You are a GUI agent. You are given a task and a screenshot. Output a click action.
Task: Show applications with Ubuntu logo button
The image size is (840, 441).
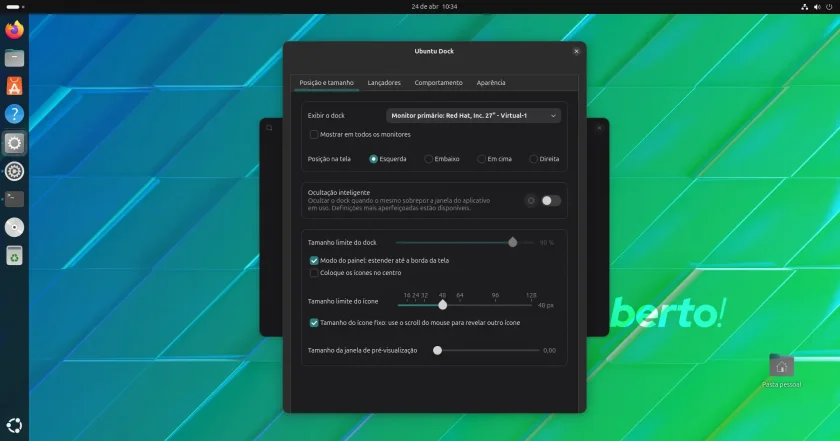pos(14,425)
